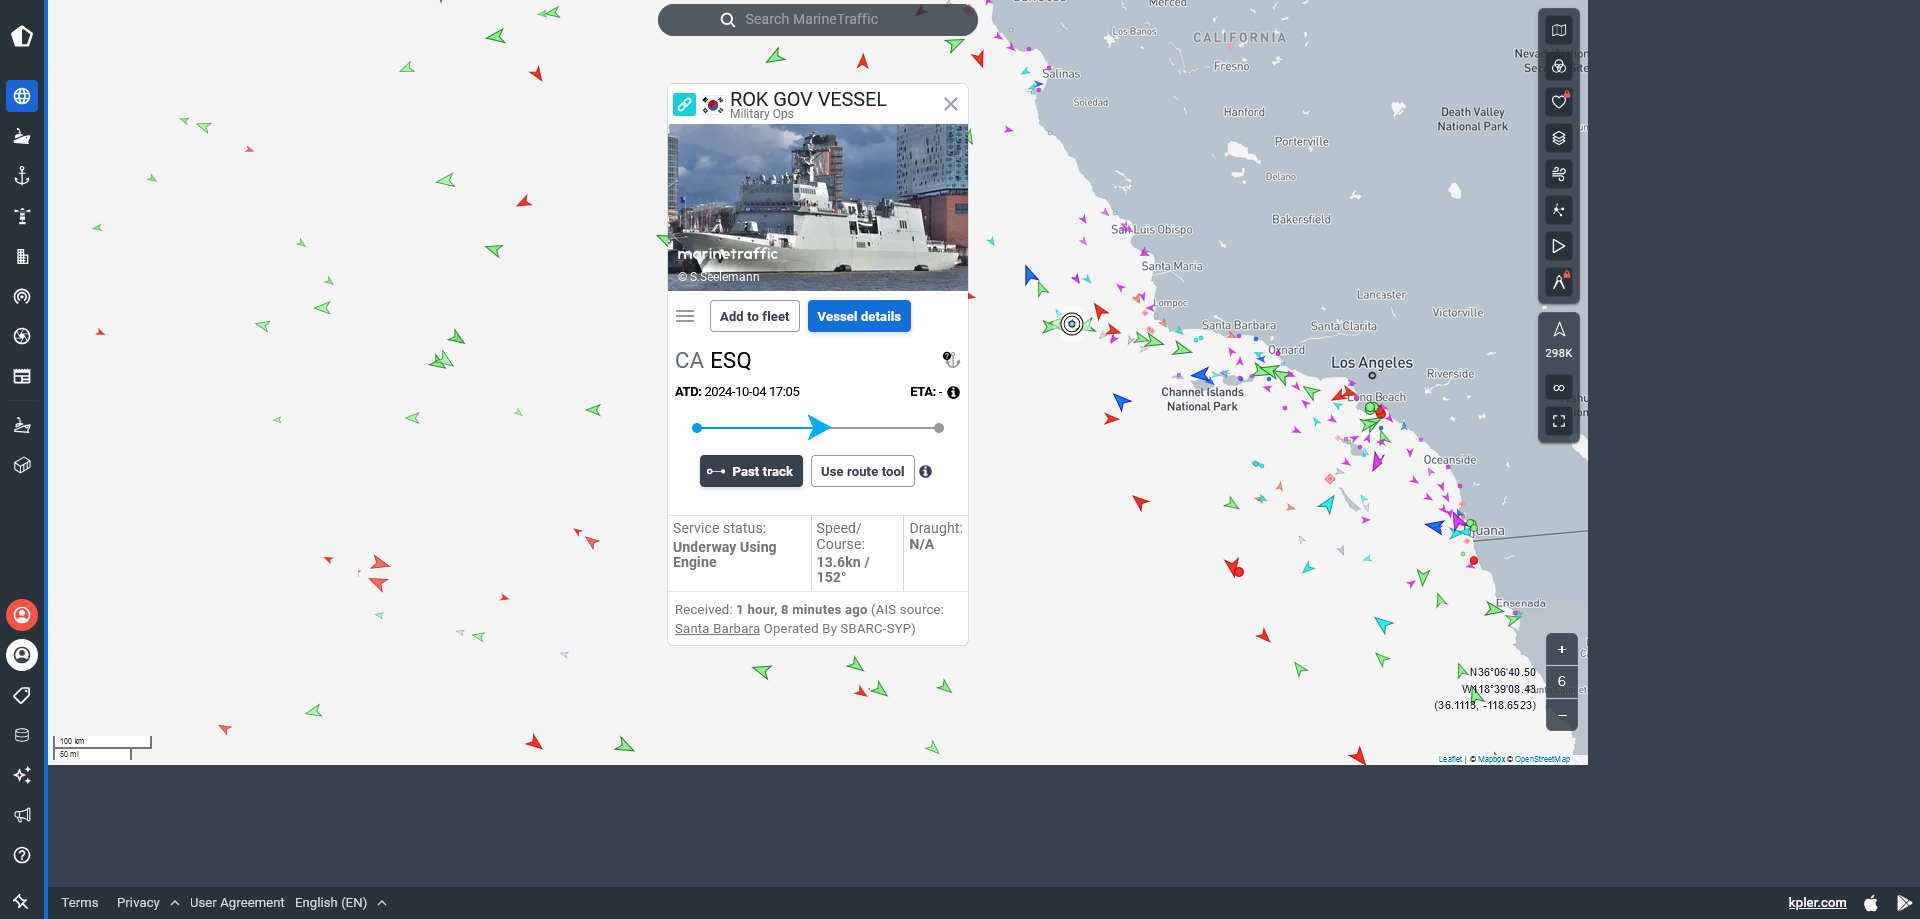
Task: Zoom out with the minus button
Action: (x=1561, y=715)
